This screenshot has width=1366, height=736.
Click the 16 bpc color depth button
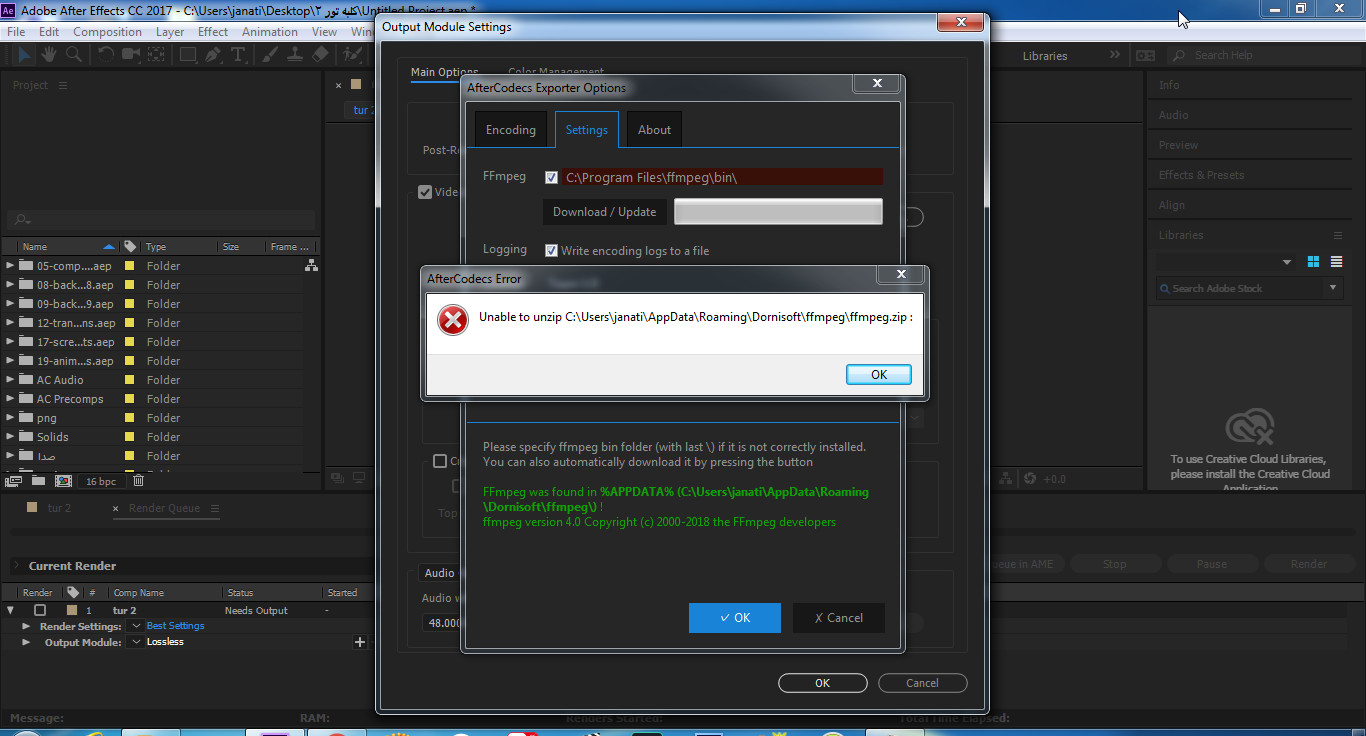(x=101, y=481)
